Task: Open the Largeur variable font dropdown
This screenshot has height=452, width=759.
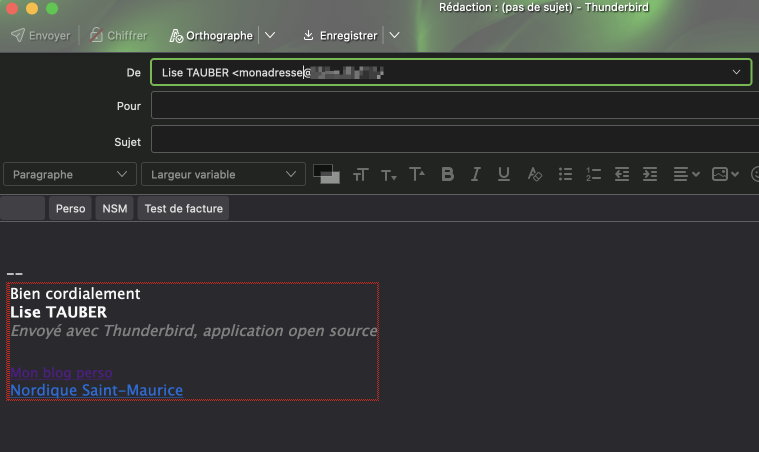Action: pos(223,174)
